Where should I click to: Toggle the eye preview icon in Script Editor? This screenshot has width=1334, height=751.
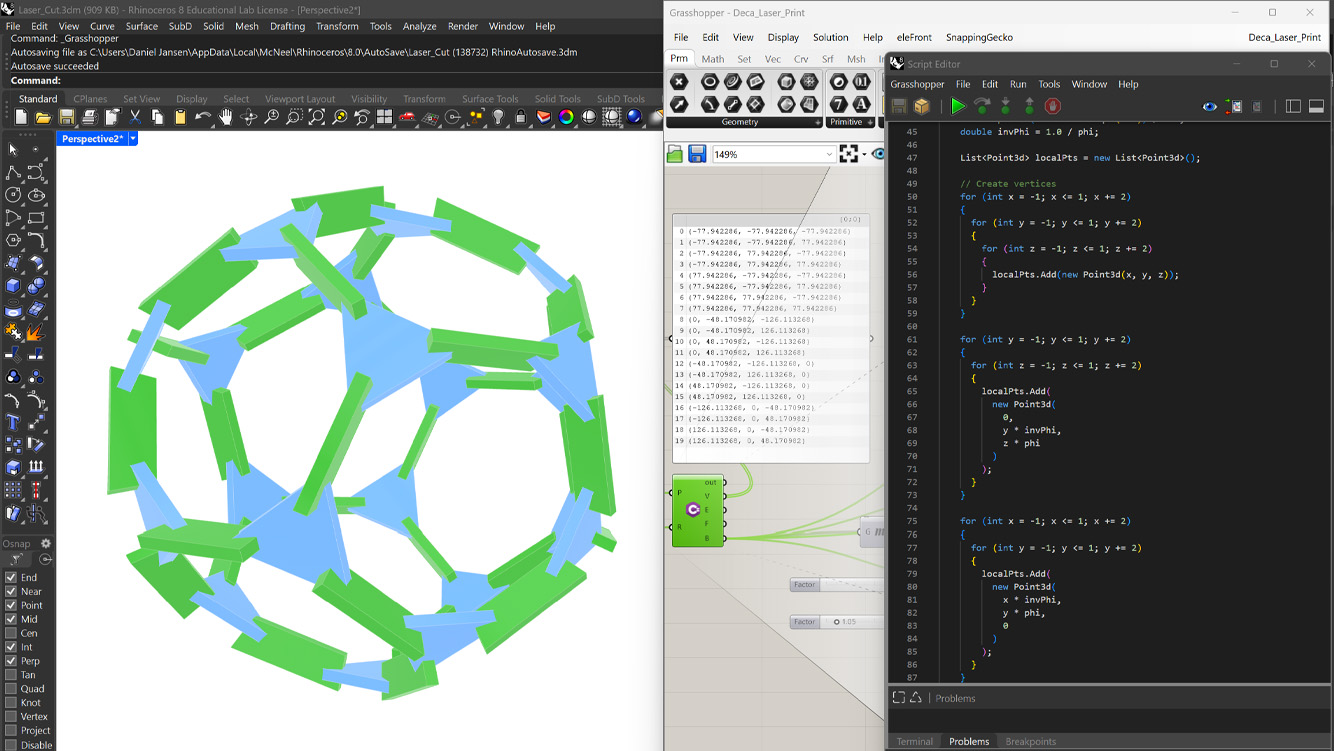click(x=1210, y=106)
